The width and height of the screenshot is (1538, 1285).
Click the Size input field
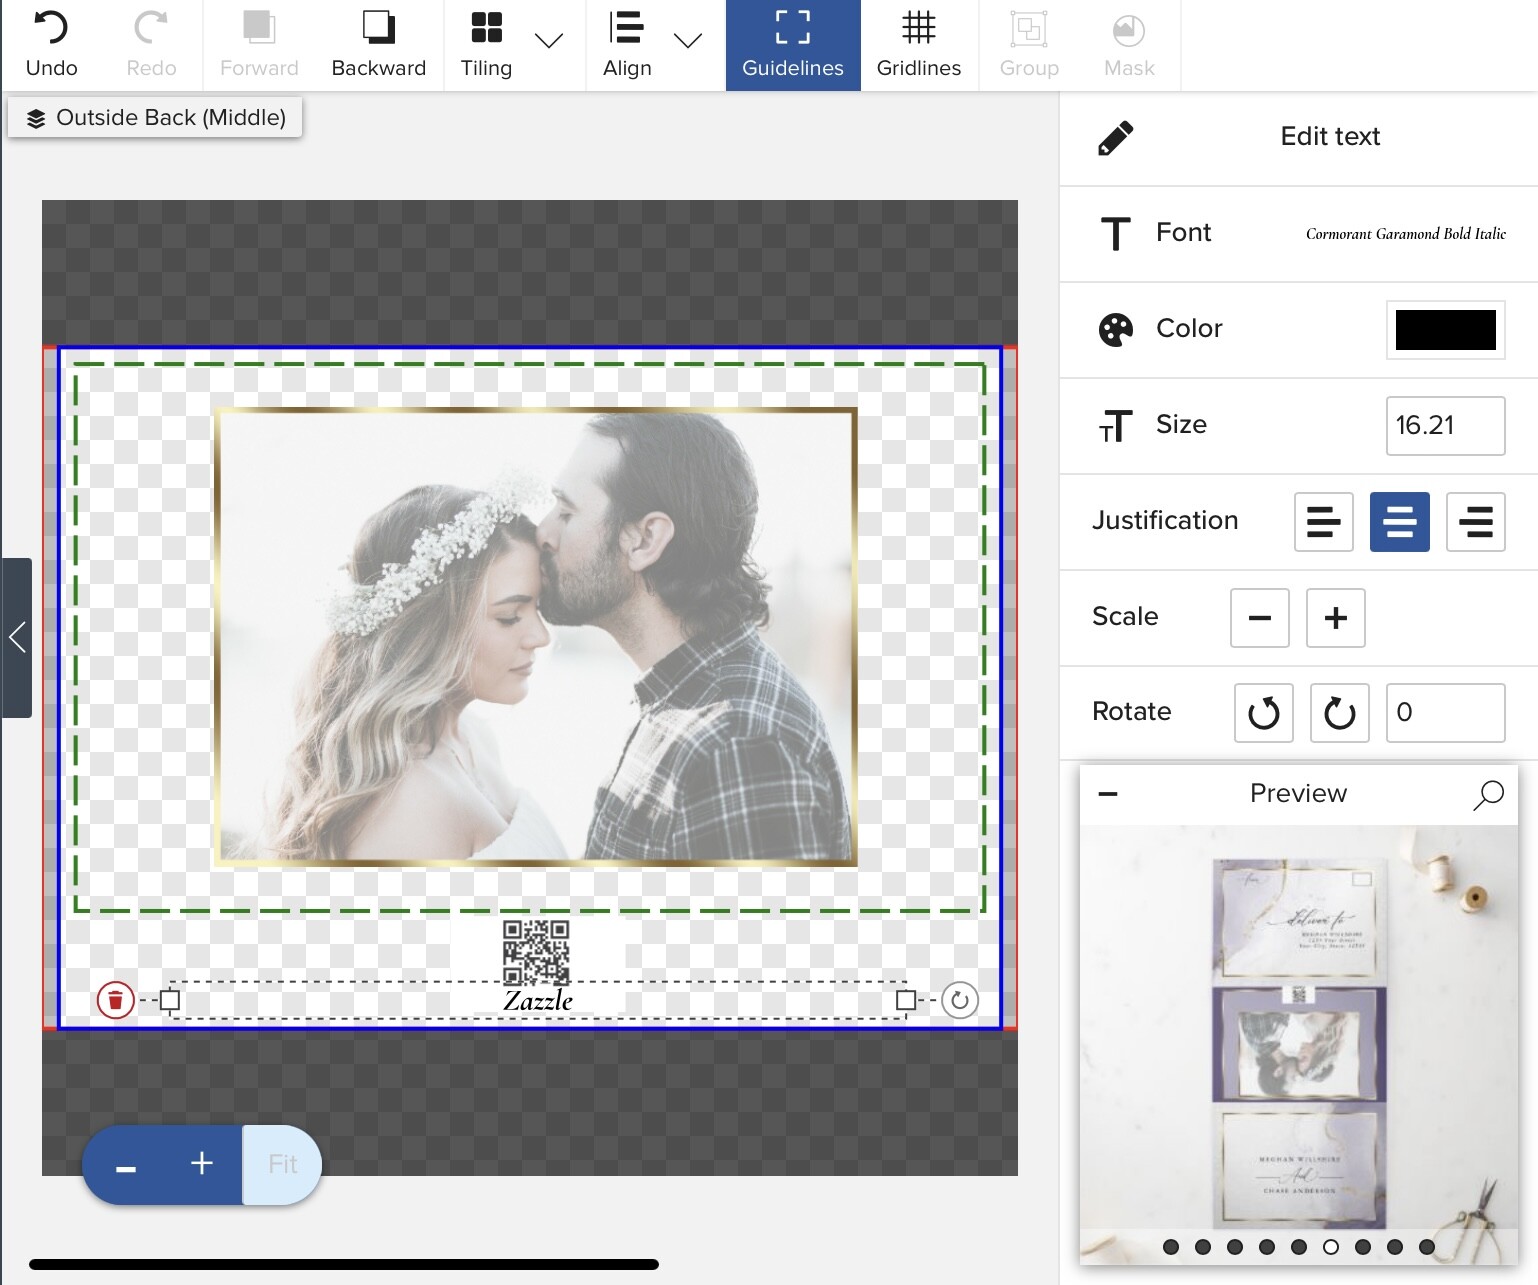(1445, 426)
